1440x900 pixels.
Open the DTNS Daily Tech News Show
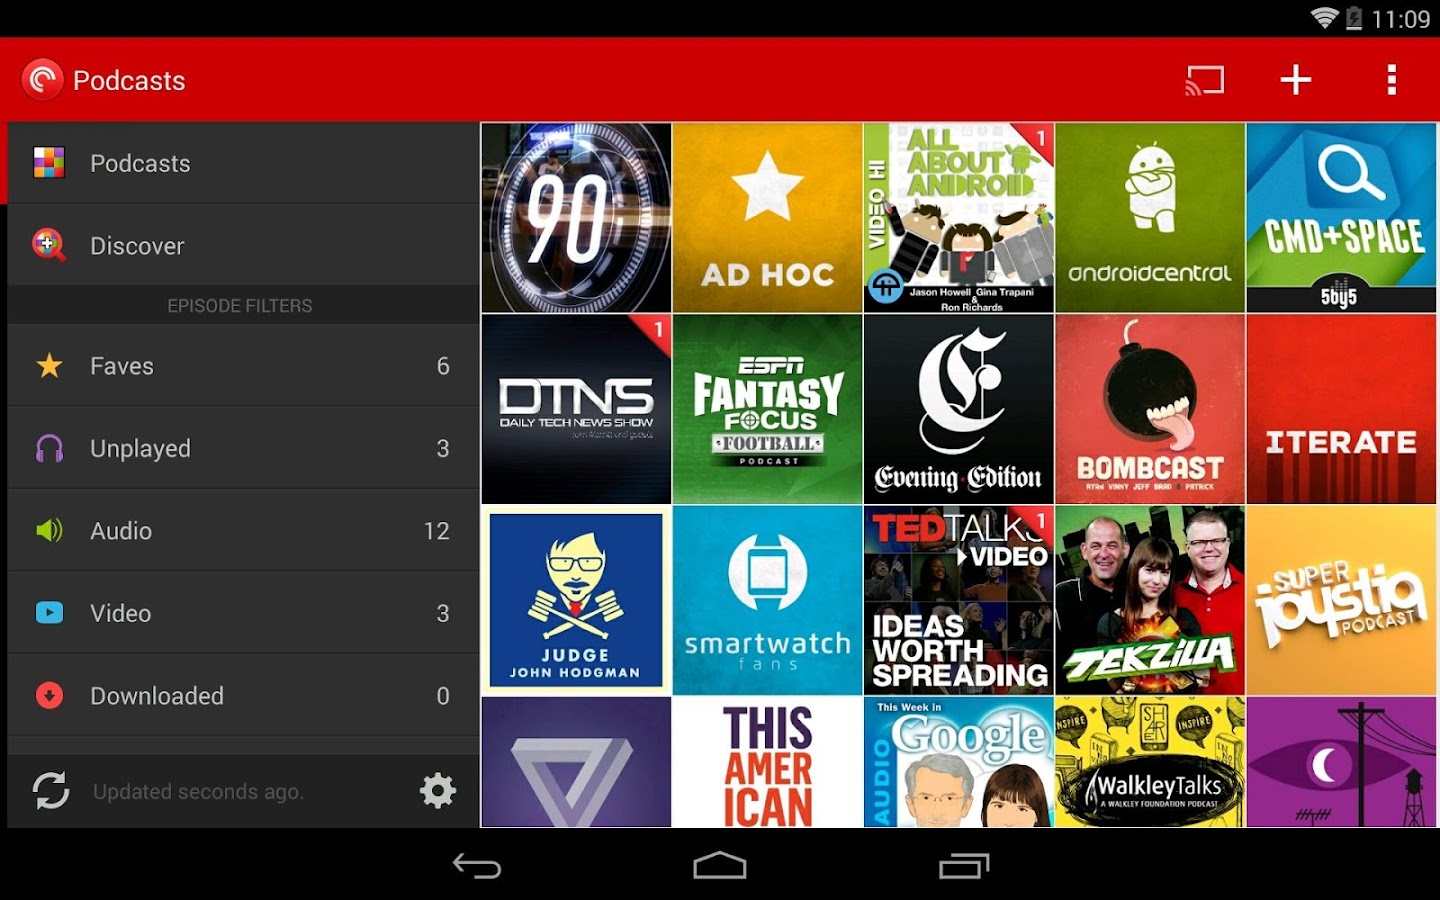pos(576,409)
